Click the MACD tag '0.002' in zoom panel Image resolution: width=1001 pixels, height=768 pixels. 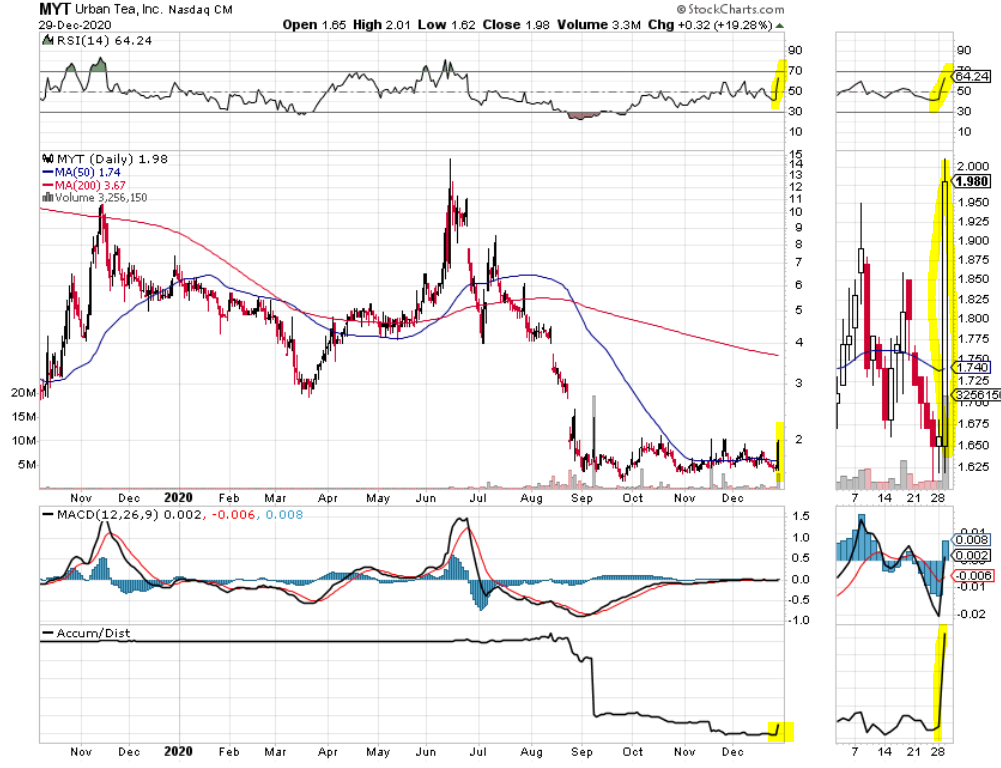972,555
